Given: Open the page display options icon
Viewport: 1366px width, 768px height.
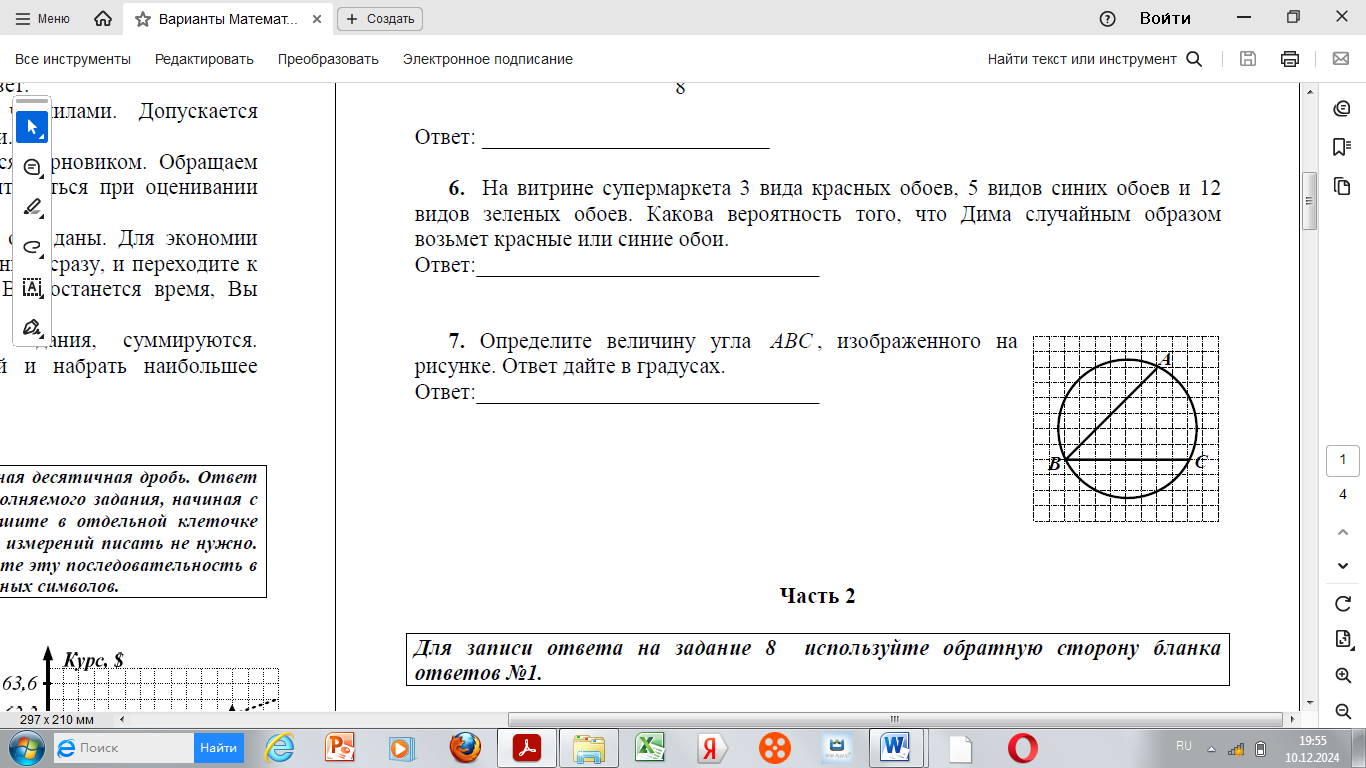Looking at the screenshot, I should [1343, 639].
